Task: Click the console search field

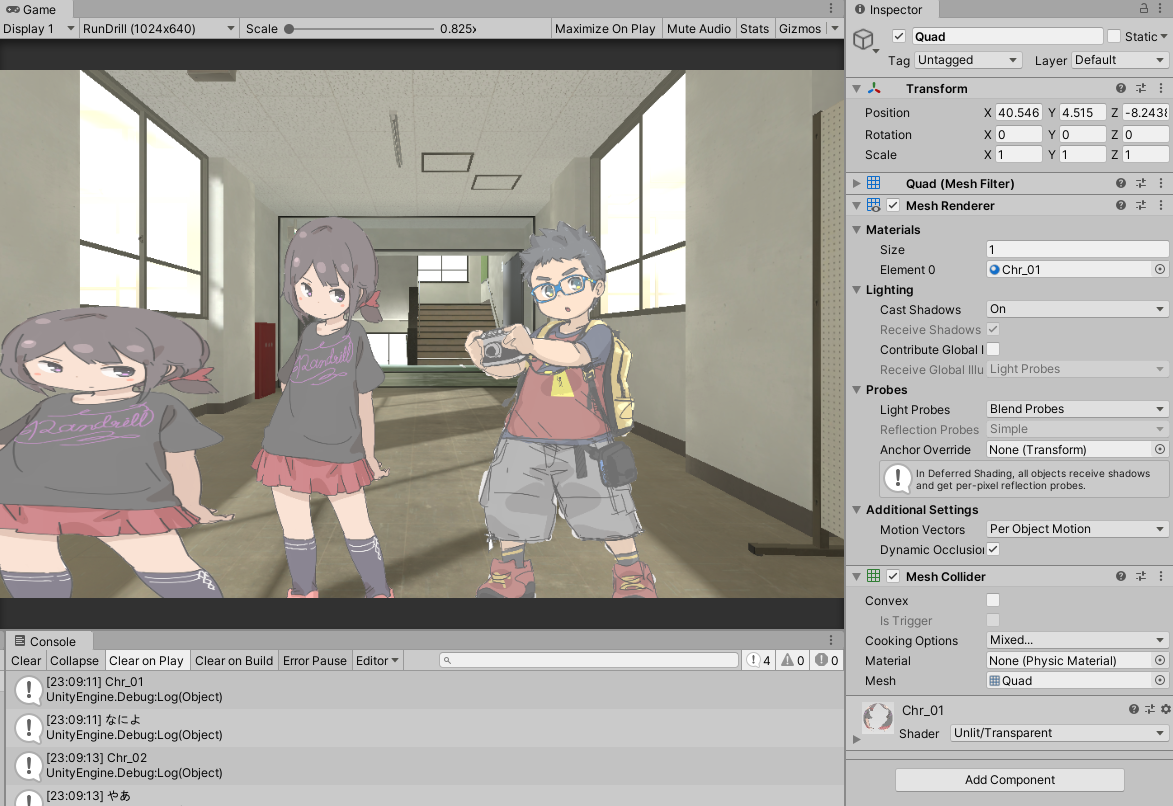Action: (589, 660)
